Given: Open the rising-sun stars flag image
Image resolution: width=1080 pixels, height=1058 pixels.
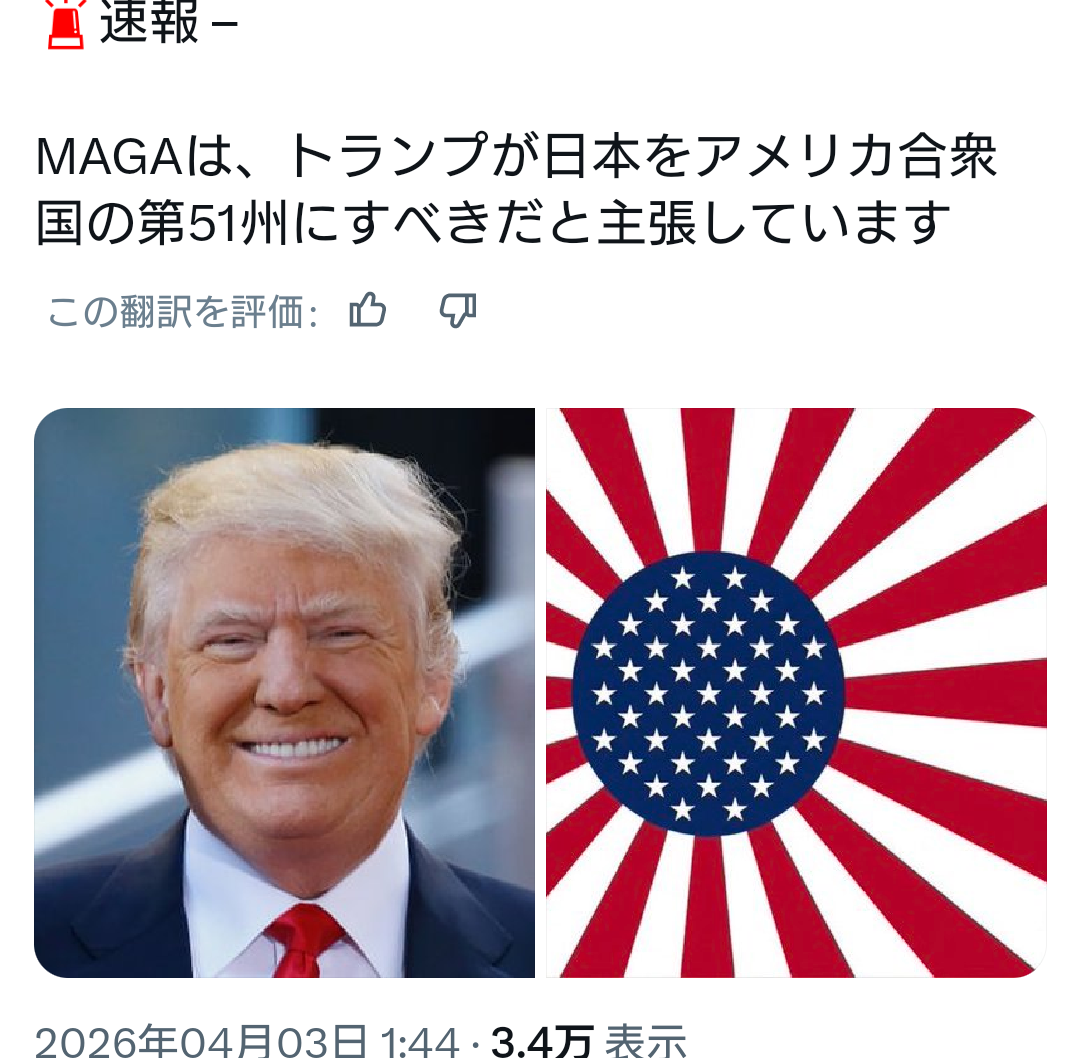Looking at the screenshot, I should coord(796,692).
